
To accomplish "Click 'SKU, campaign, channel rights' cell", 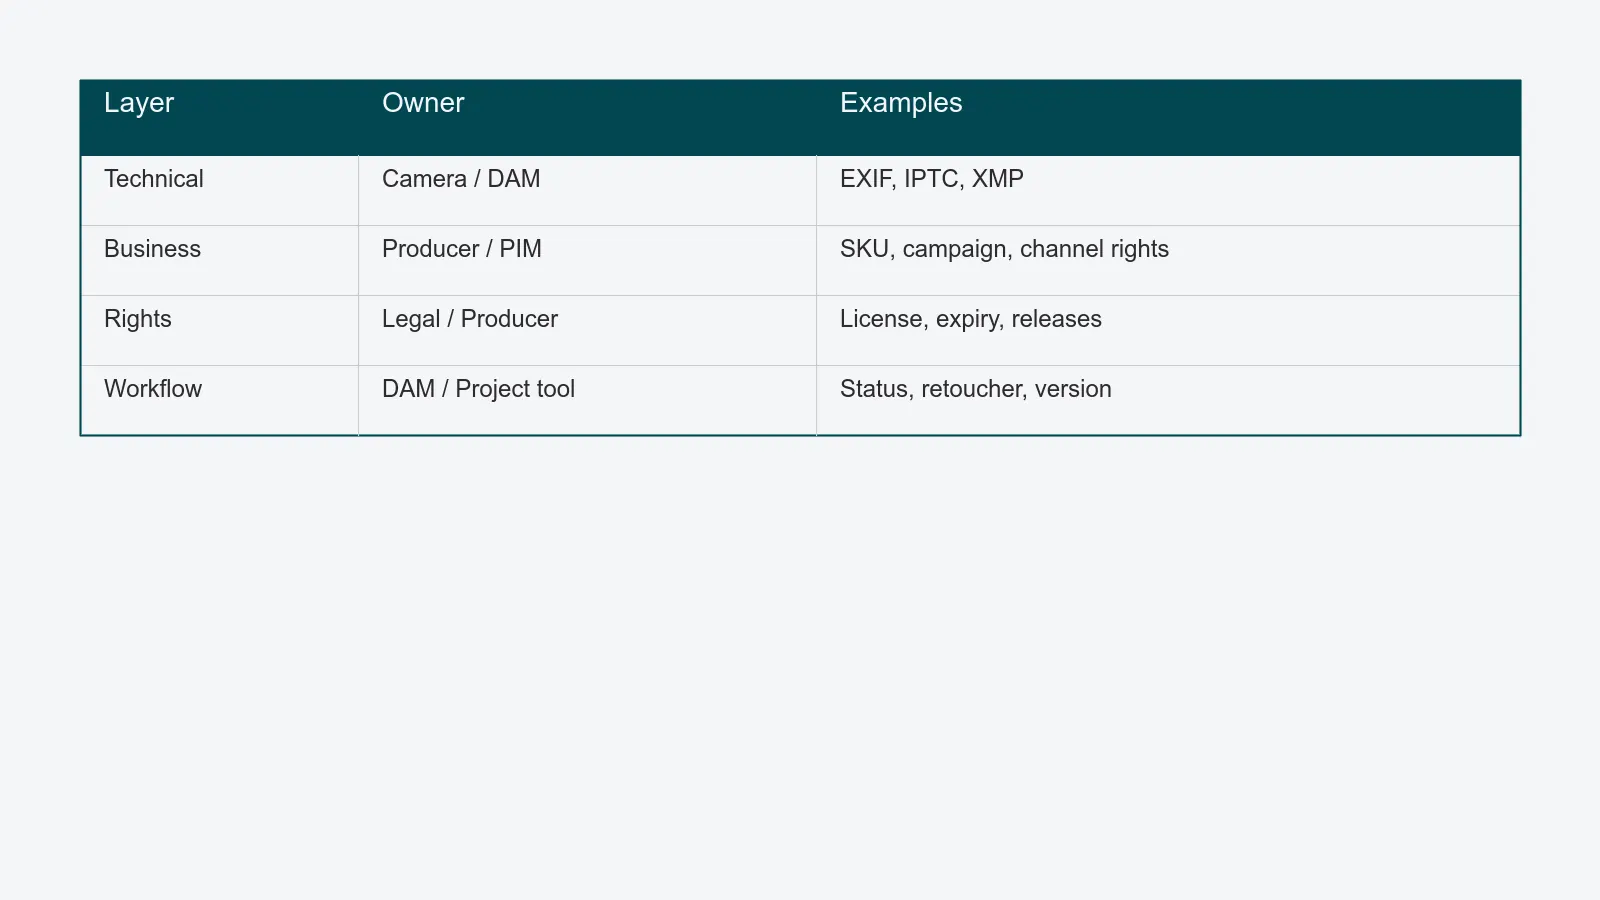I will pos(1168,260).
